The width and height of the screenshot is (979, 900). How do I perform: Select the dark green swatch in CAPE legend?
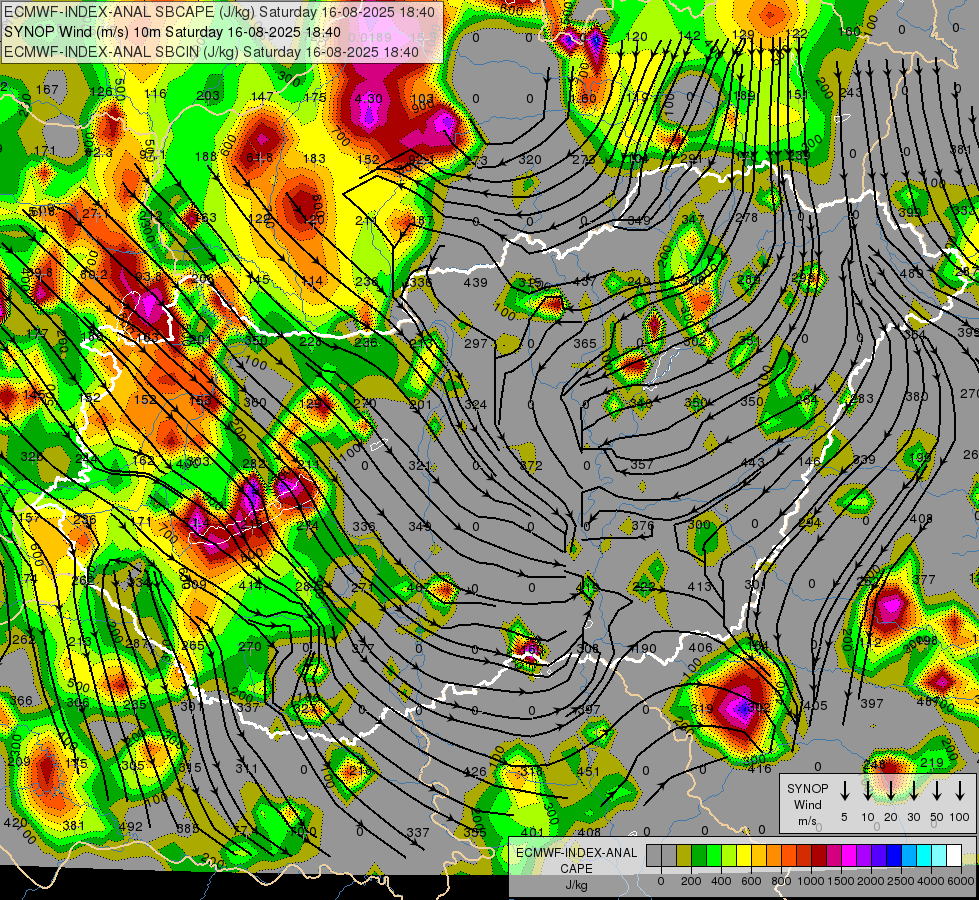coord(699,855)
